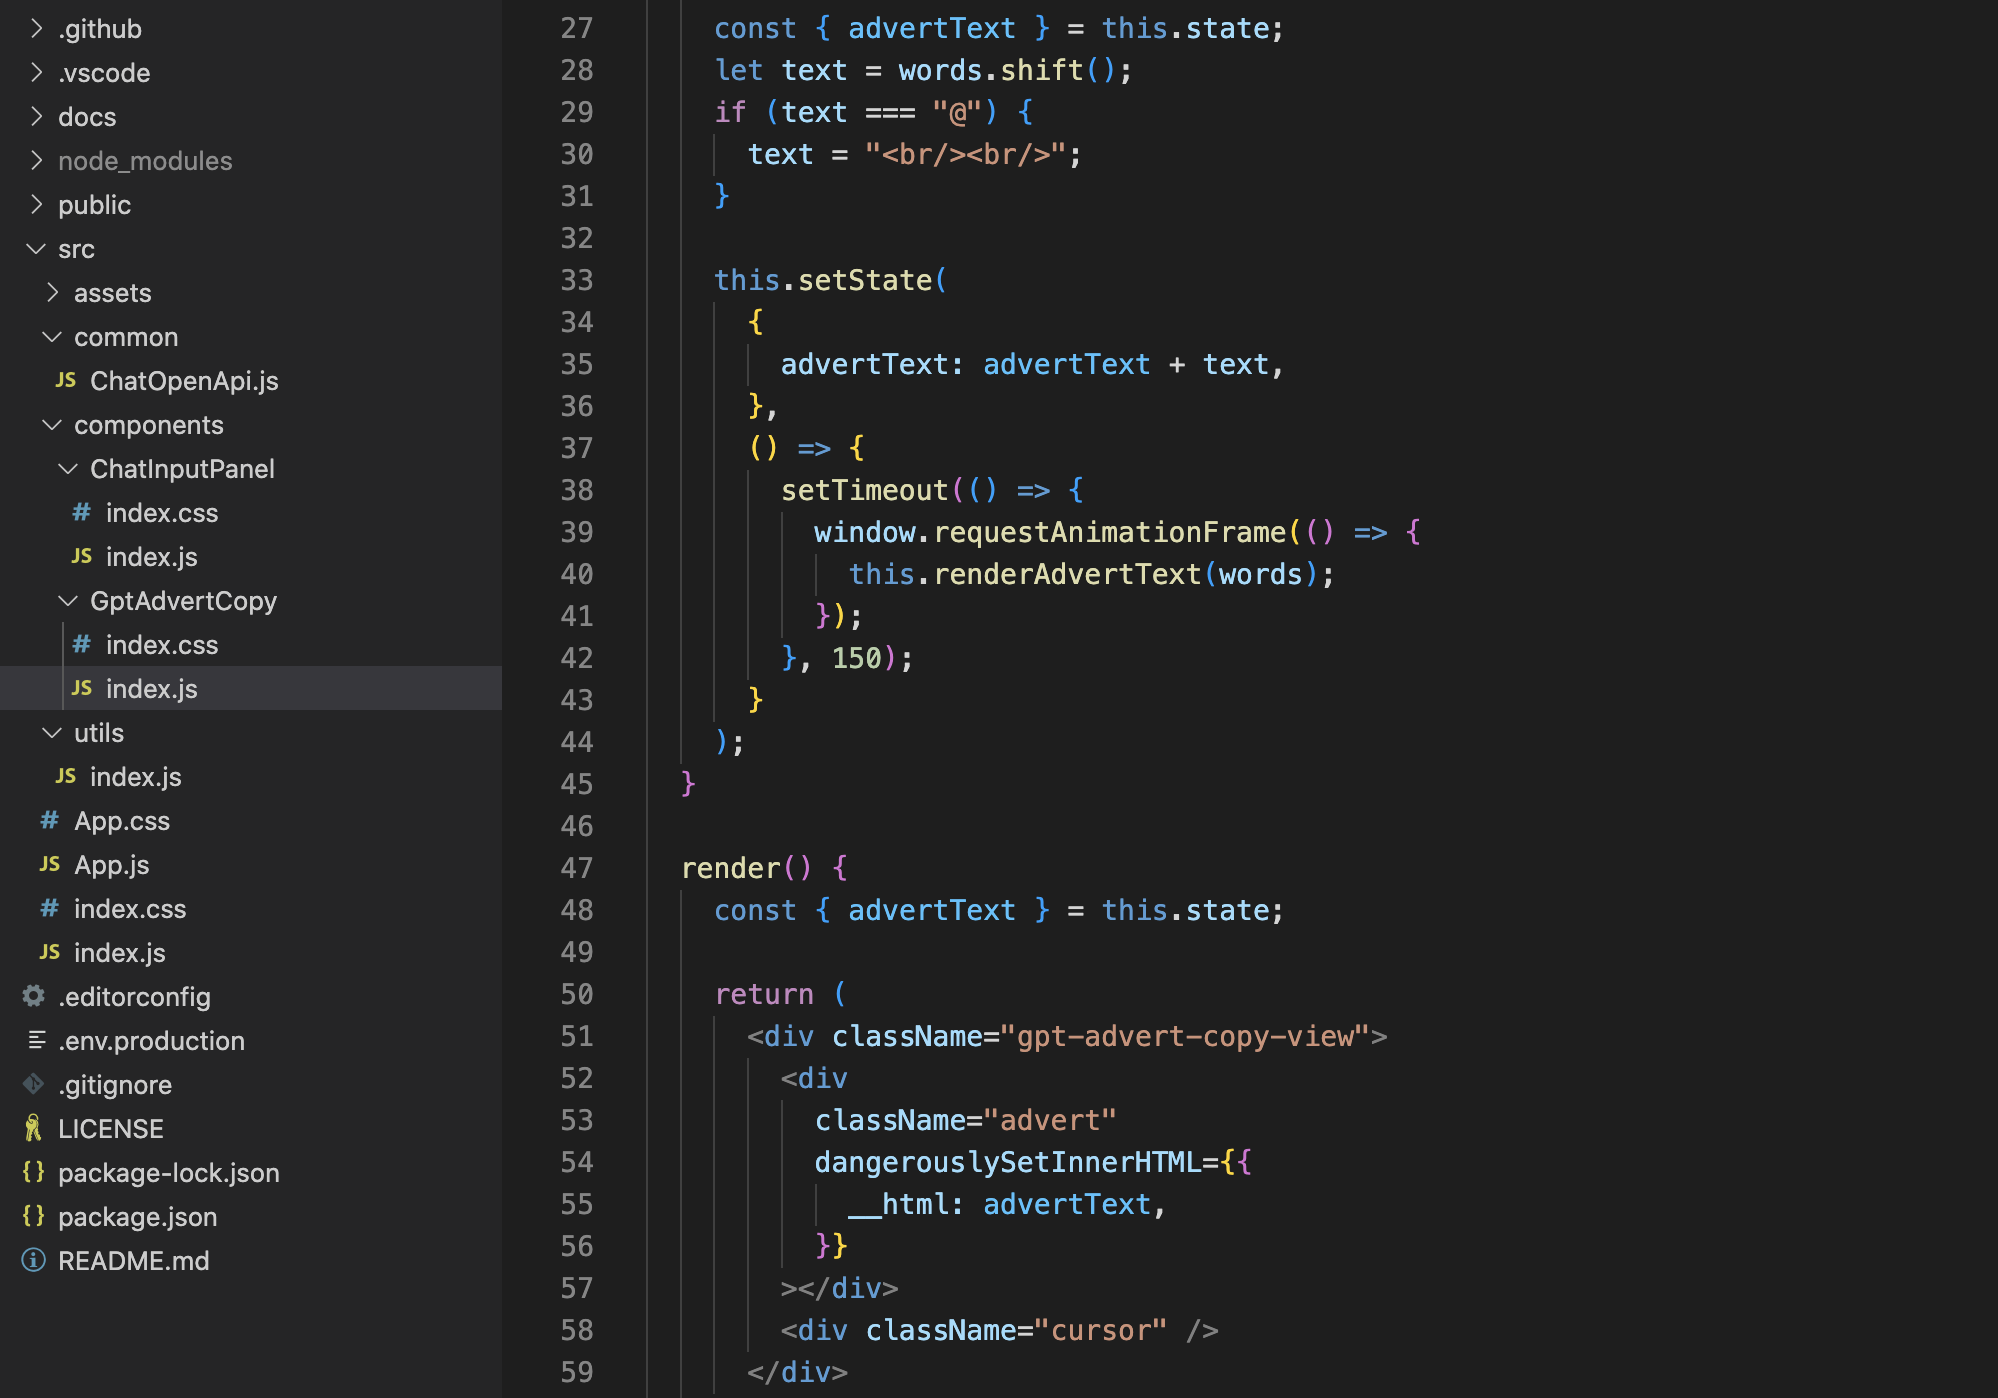
Task: Click line number 47 in the gutter
Action: click(576, 868)
